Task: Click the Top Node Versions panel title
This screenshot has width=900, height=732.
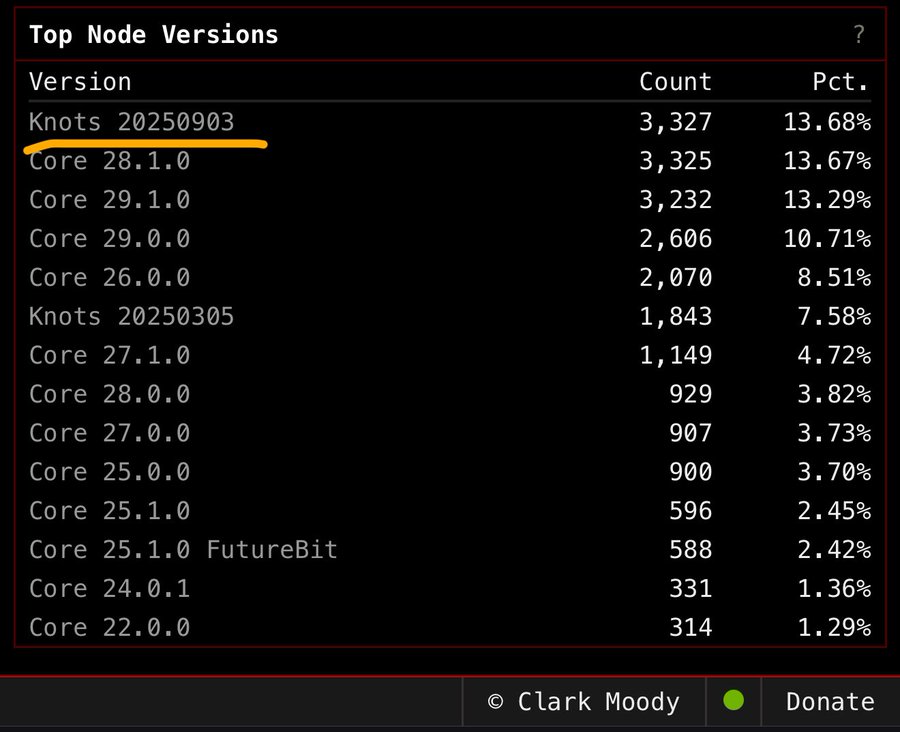Action: point(153,35)
